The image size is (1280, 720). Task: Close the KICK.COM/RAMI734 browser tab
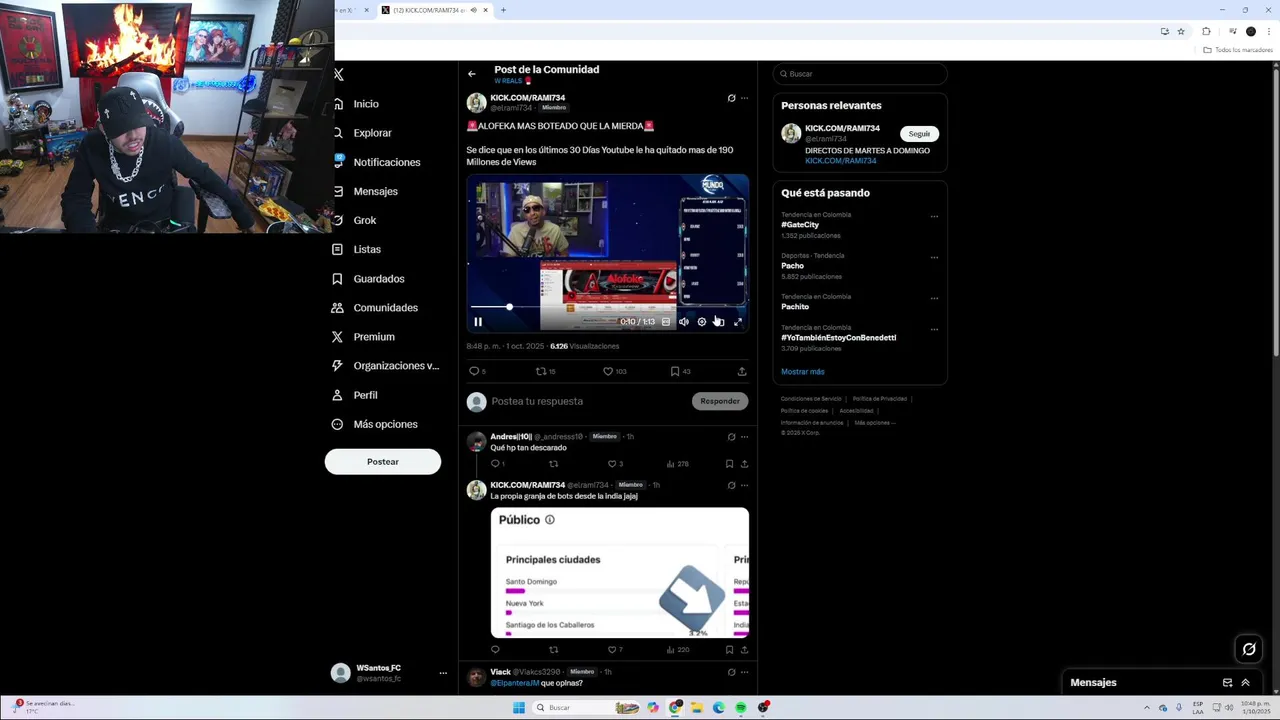click(485, 10)
